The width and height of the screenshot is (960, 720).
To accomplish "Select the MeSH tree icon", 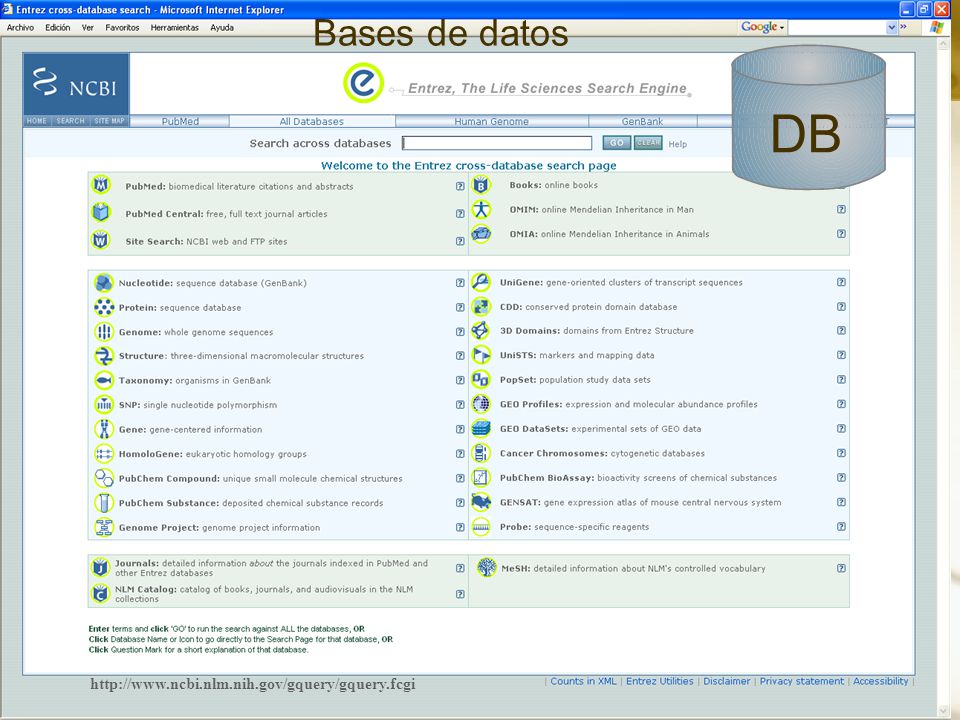I will click(x=487, y=568).
